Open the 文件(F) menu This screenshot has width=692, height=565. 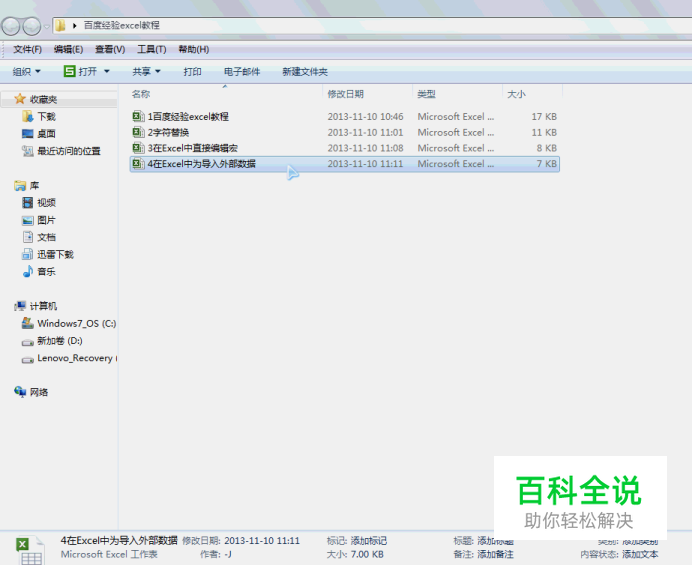click(27, 49)
